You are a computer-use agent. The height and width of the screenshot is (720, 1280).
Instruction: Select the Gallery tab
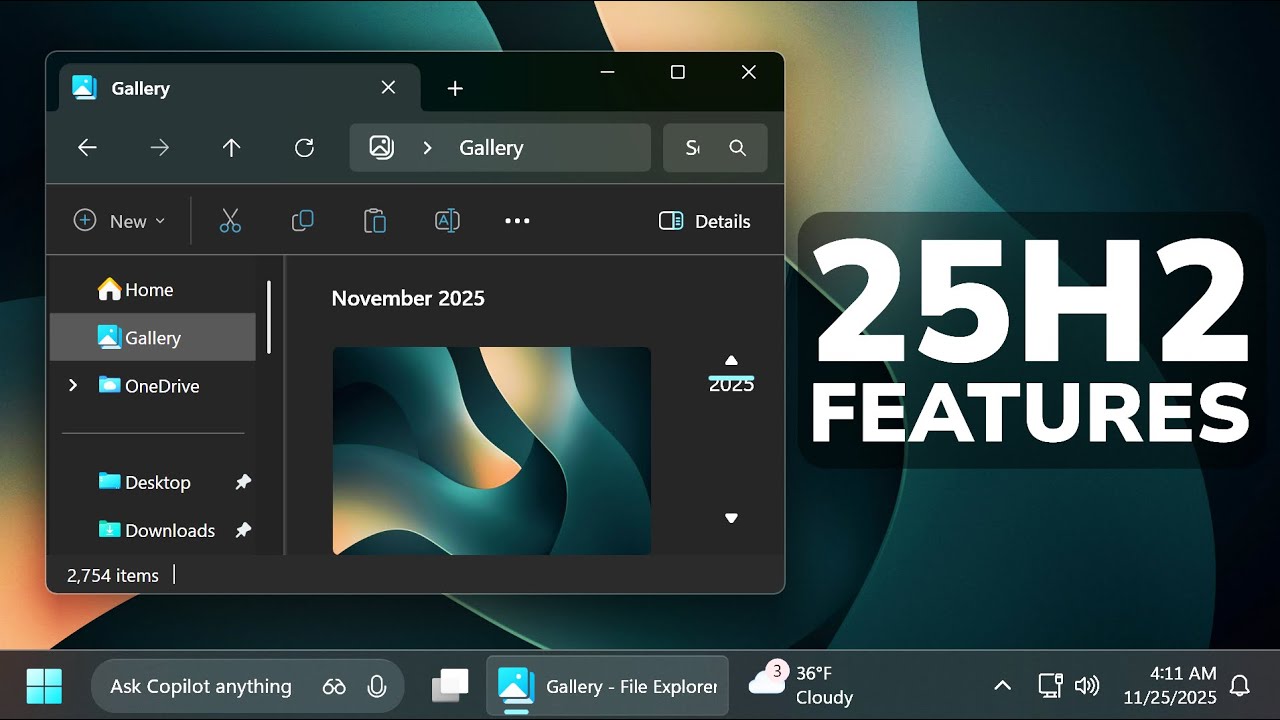point(240,88)
